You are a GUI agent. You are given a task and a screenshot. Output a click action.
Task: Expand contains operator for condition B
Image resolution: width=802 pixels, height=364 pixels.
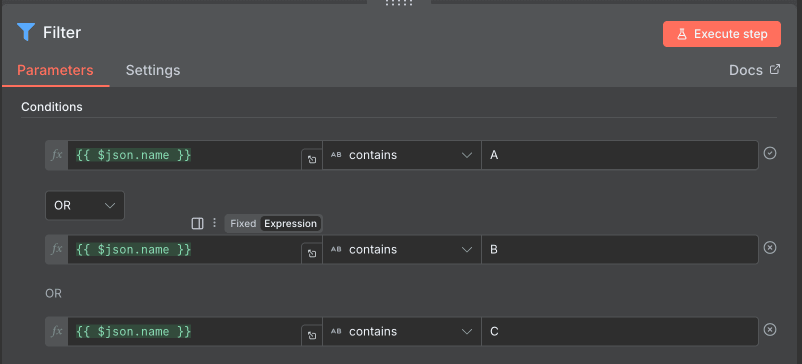click(x=402, y=249)
